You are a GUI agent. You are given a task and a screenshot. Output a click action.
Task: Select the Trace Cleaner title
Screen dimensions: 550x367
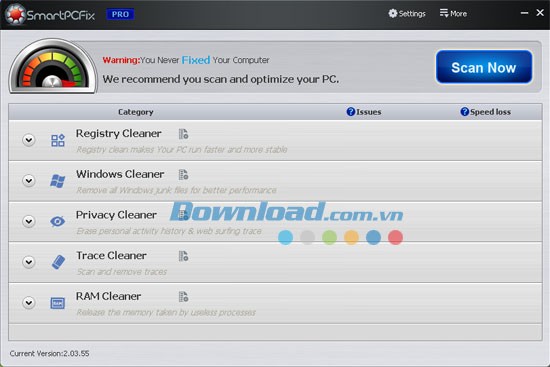(x=111, y=255)
